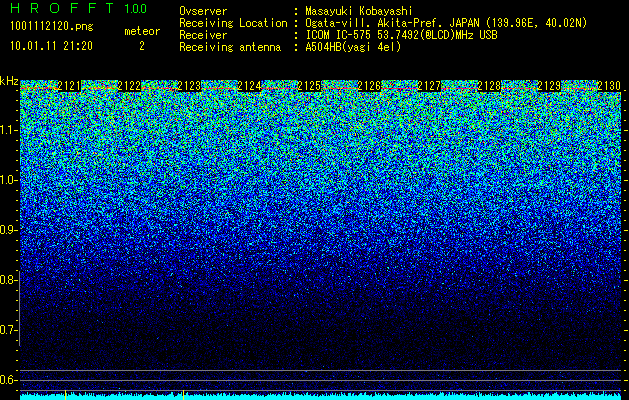Click the 'Ovserver' field label
The width and height of the screenshot is (629, 400).
pyautogui.click(x=203, y=11)
